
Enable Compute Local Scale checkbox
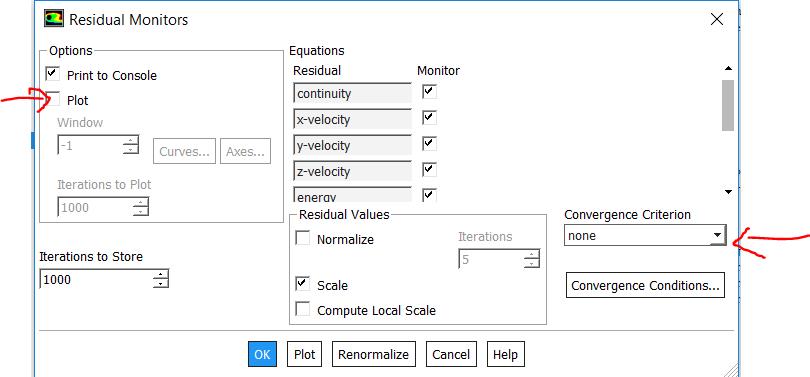[303, 309]
